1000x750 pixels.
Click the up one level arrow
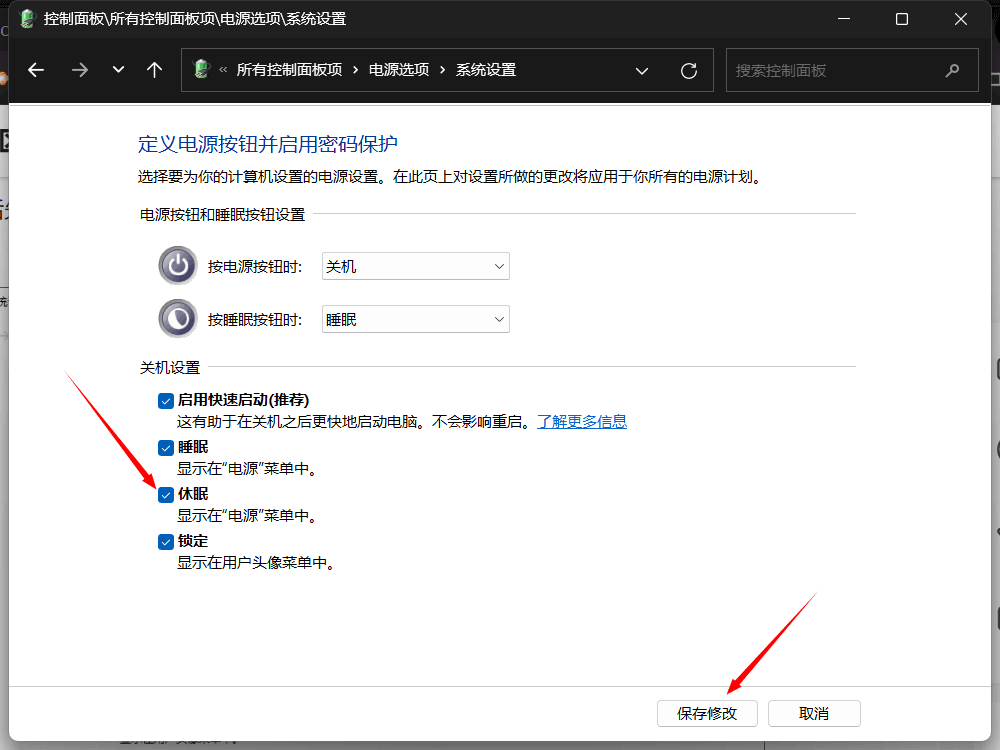click(154, 70)
